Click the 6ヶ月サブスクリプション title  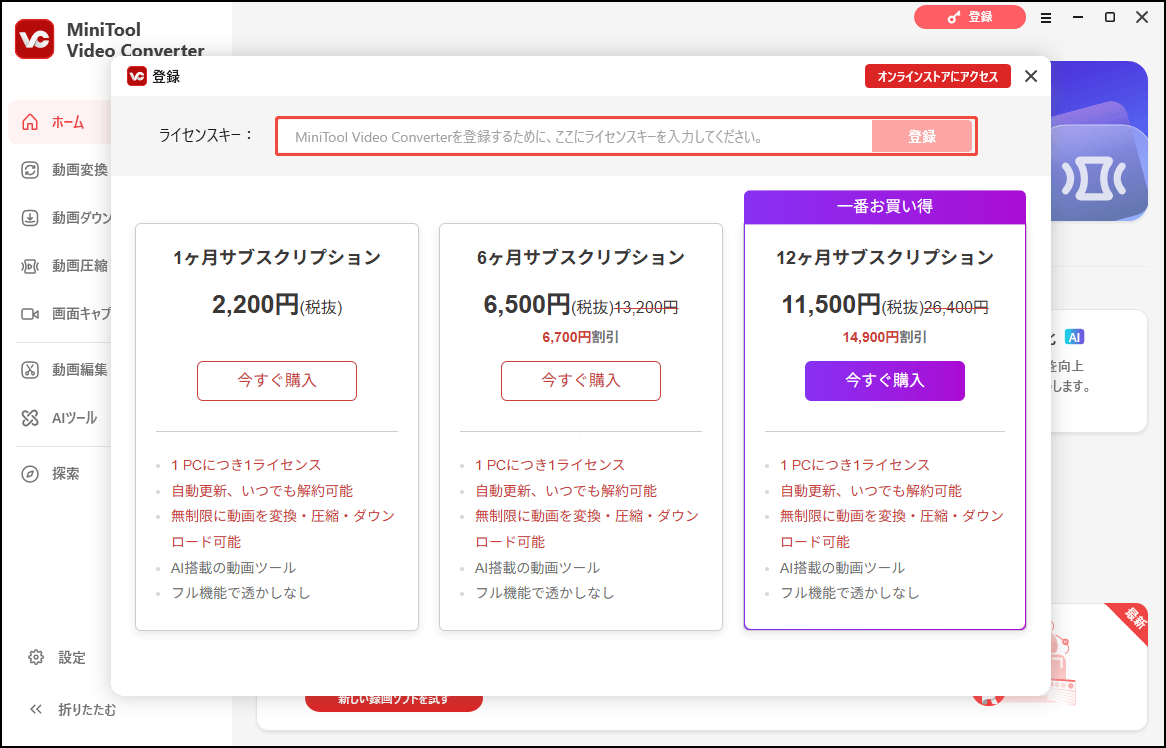[581, 257]
